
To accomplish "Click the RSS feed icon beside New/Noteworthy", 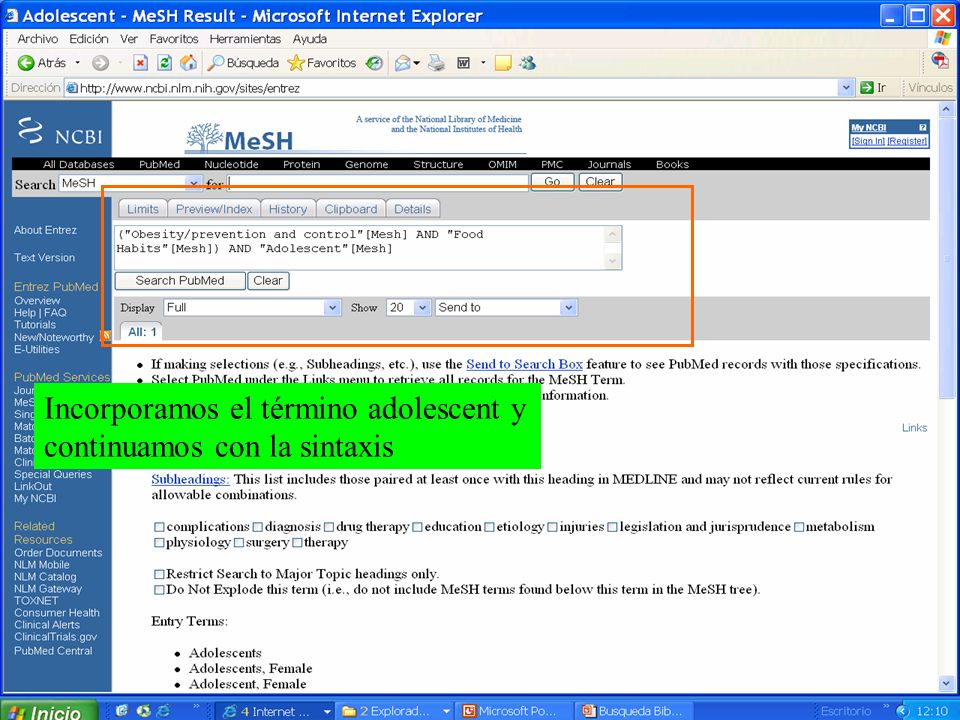I will pos(105,336).
